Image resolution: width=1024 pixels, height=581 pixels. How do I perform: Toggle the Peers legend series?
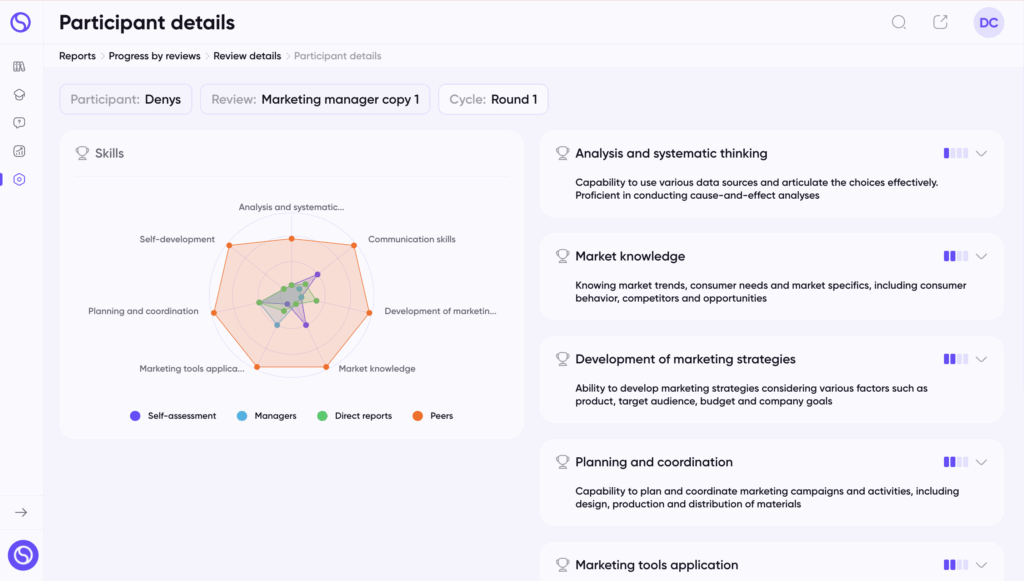point(432,416)
